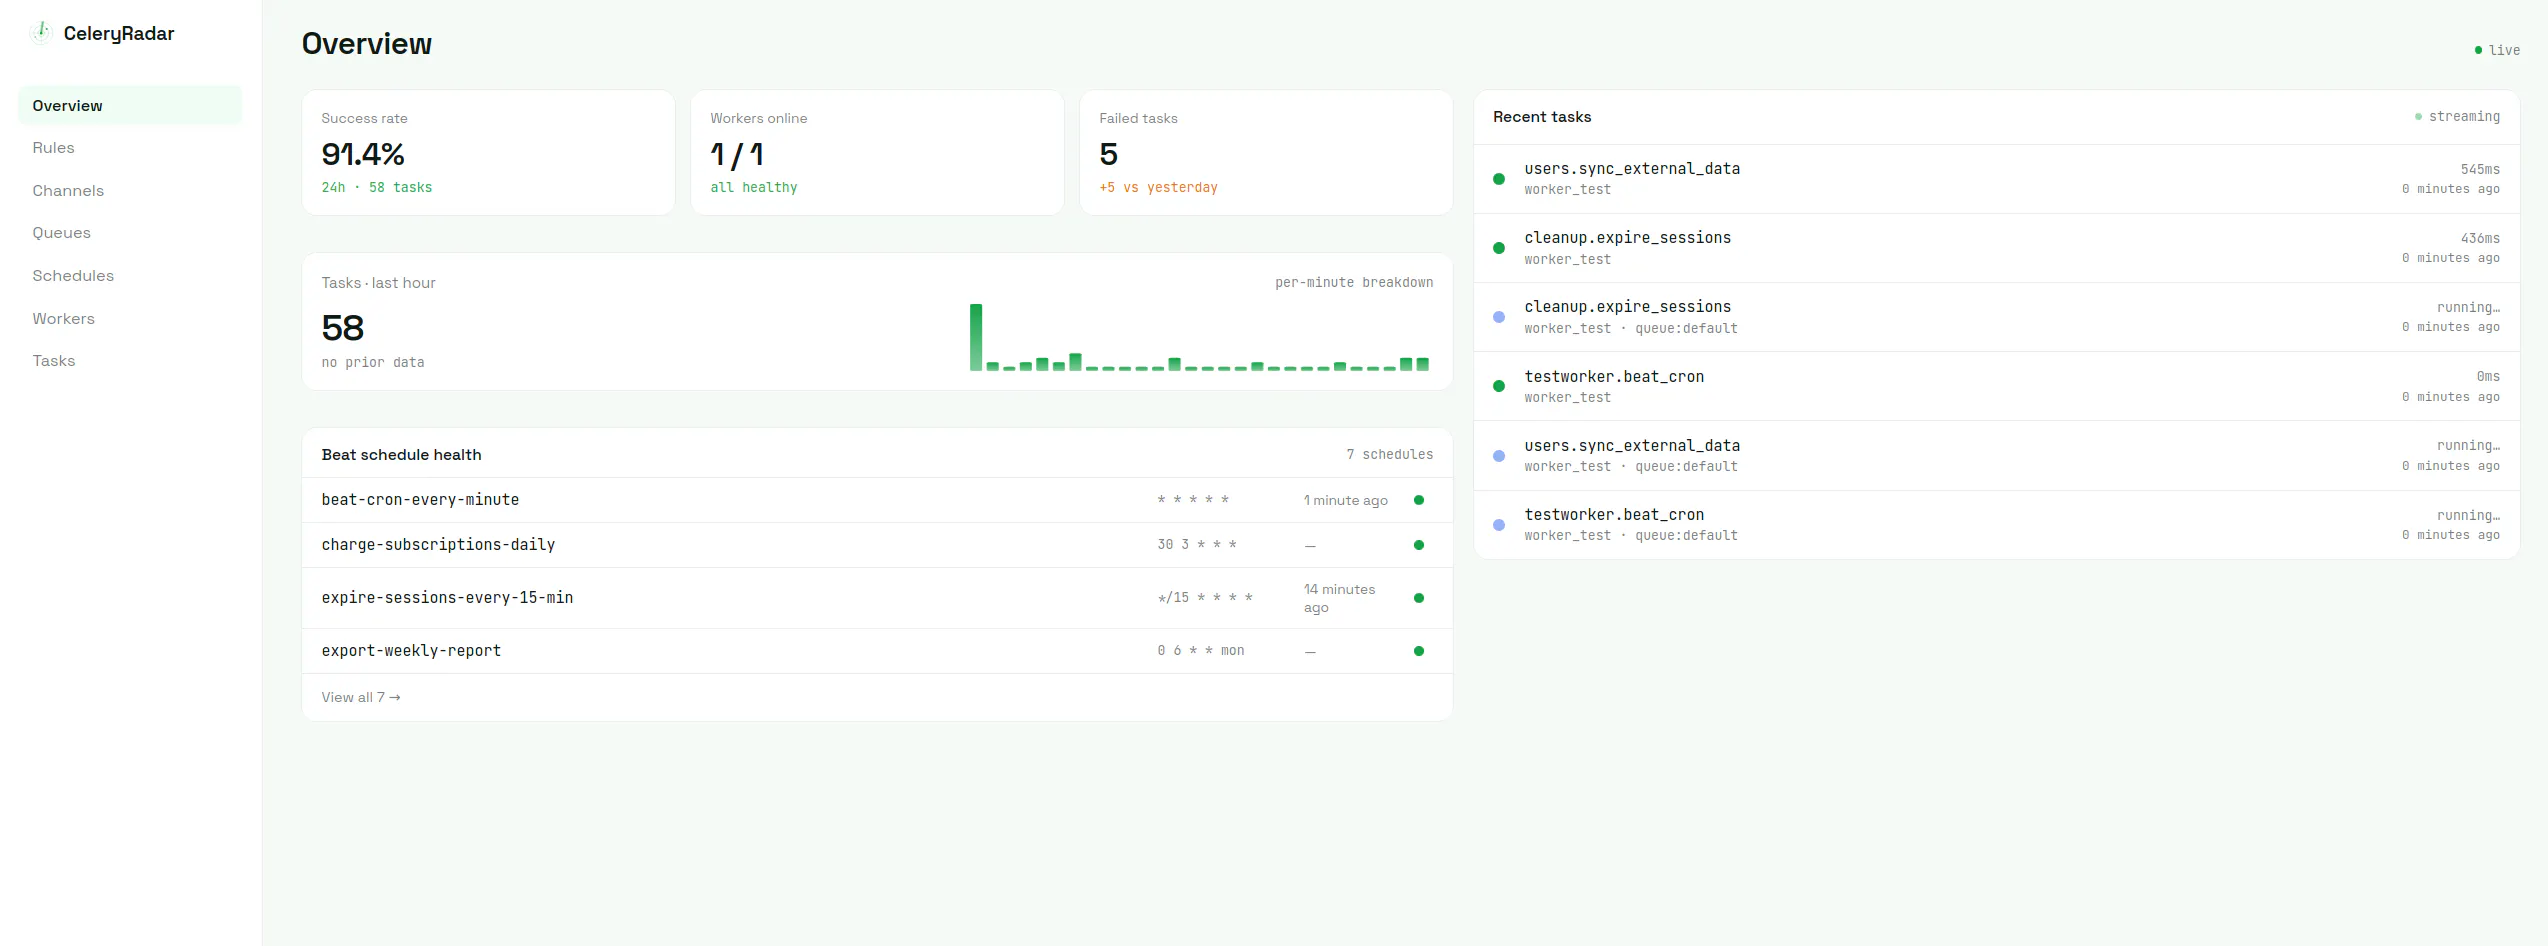Click the '*/15 * * * *' cron expression
The height and width of the screenshot is (946, 2548).
[1205, 598]
